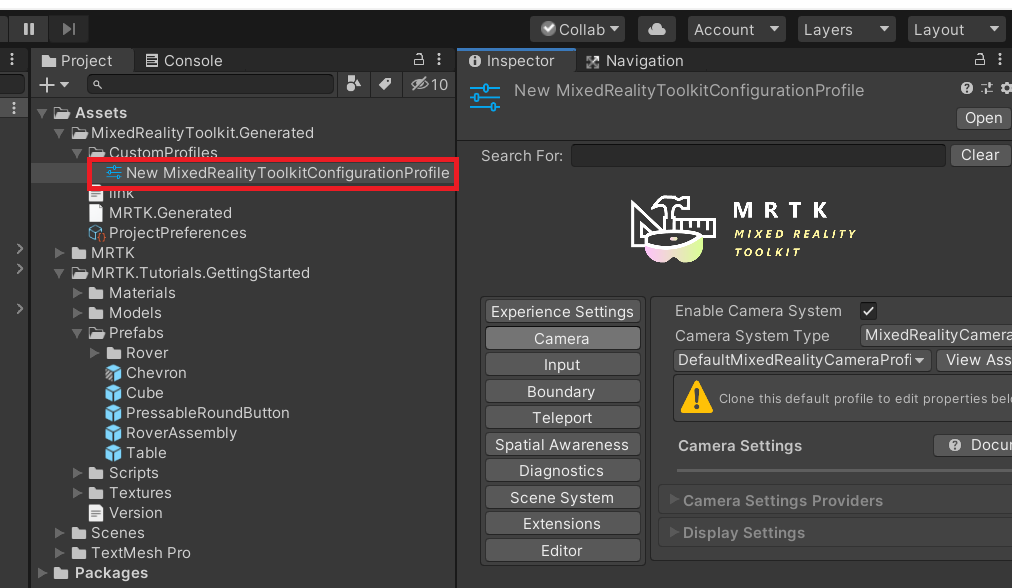Collapse the CustomProfiles folder
This screenshot has width=1012, height=588.
77,153
